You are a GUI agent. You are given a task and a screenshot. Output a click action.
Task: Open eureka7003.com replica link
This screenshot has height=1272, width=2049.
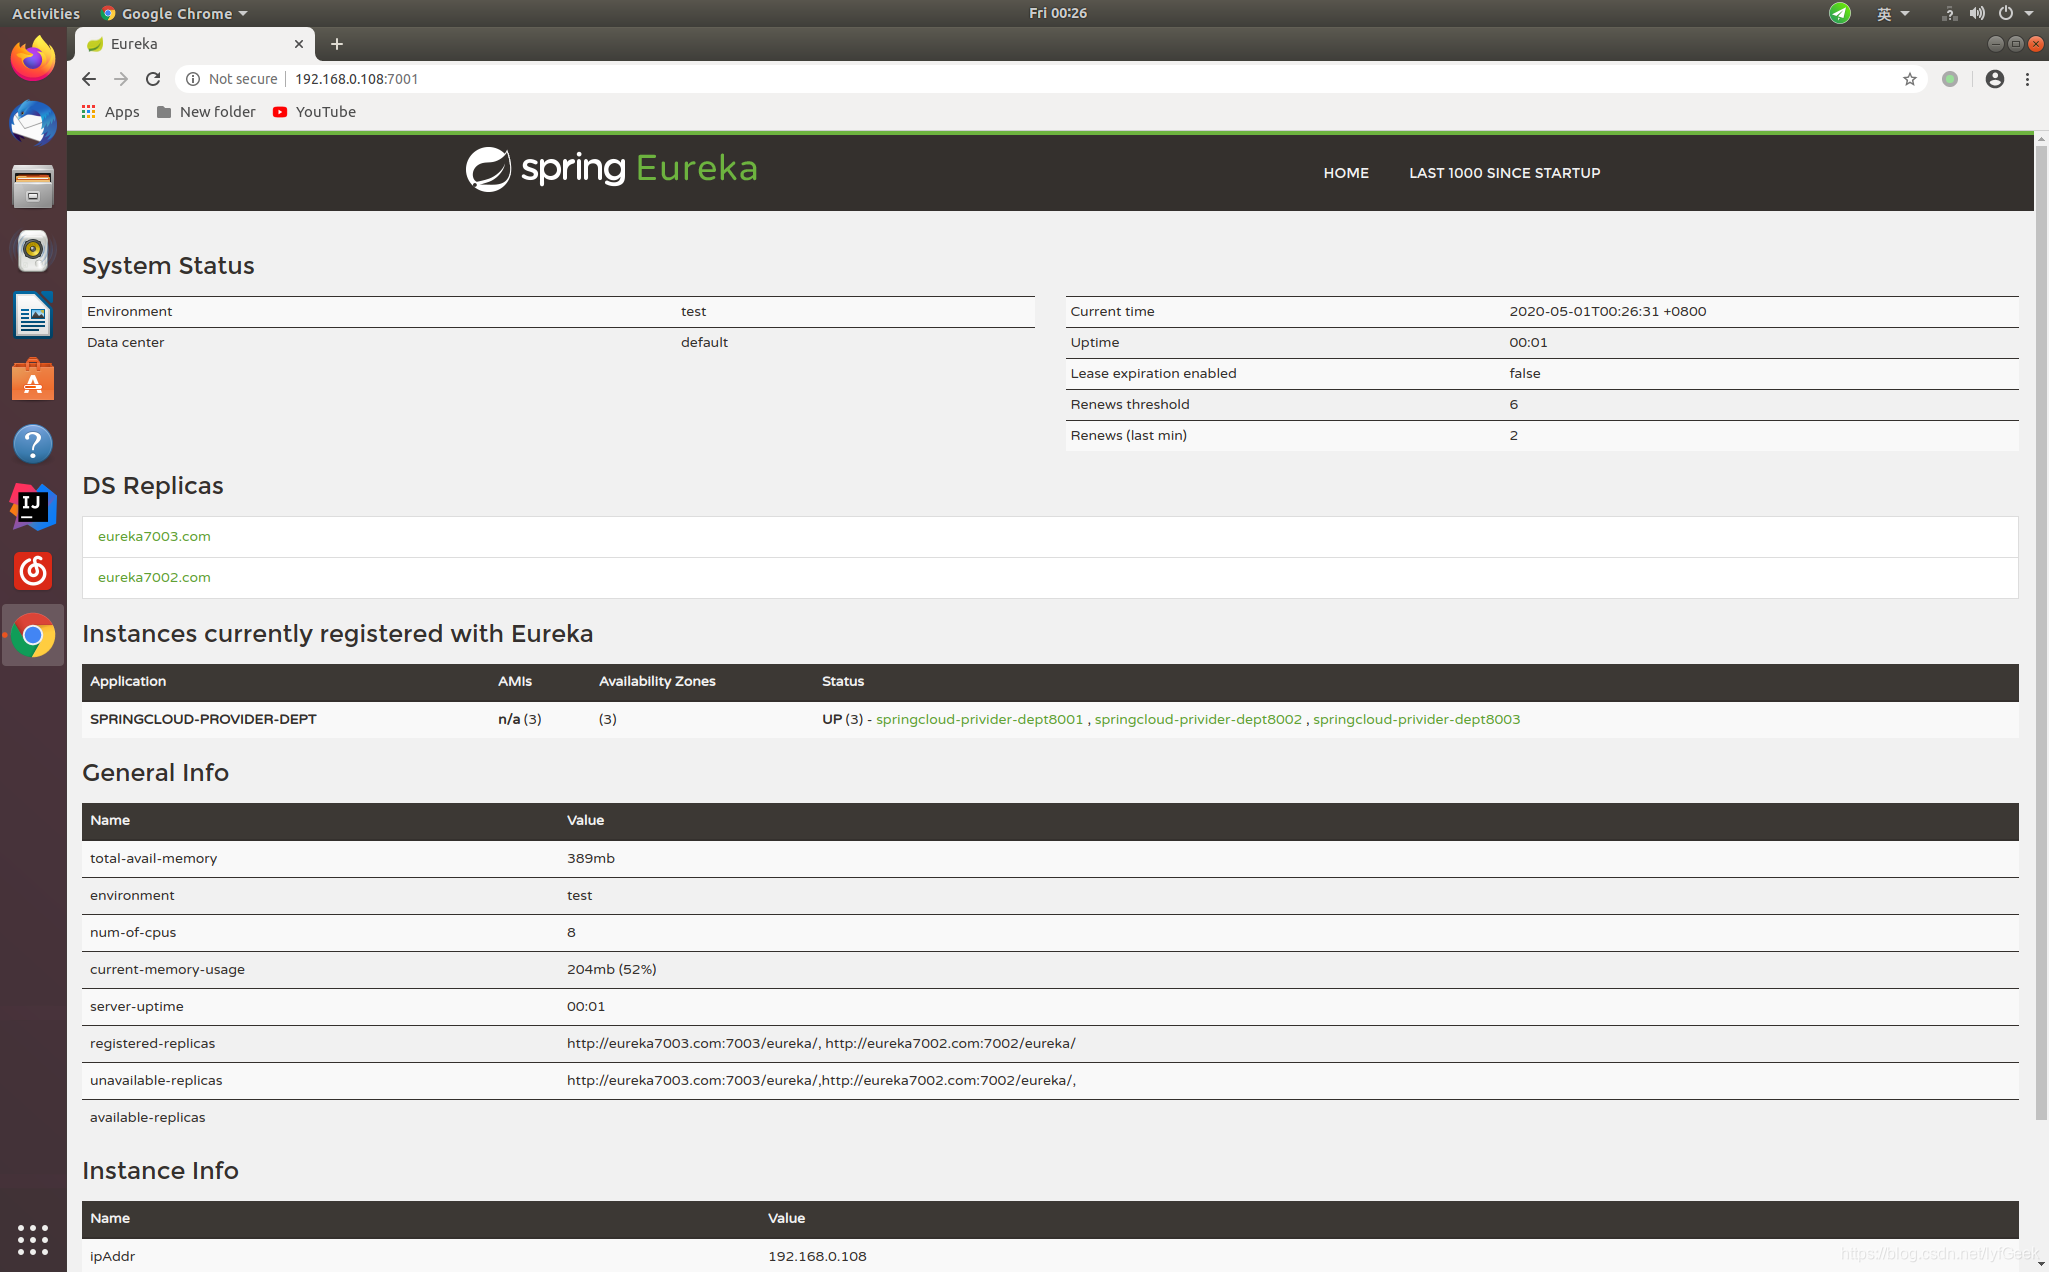tap(154, 537)
